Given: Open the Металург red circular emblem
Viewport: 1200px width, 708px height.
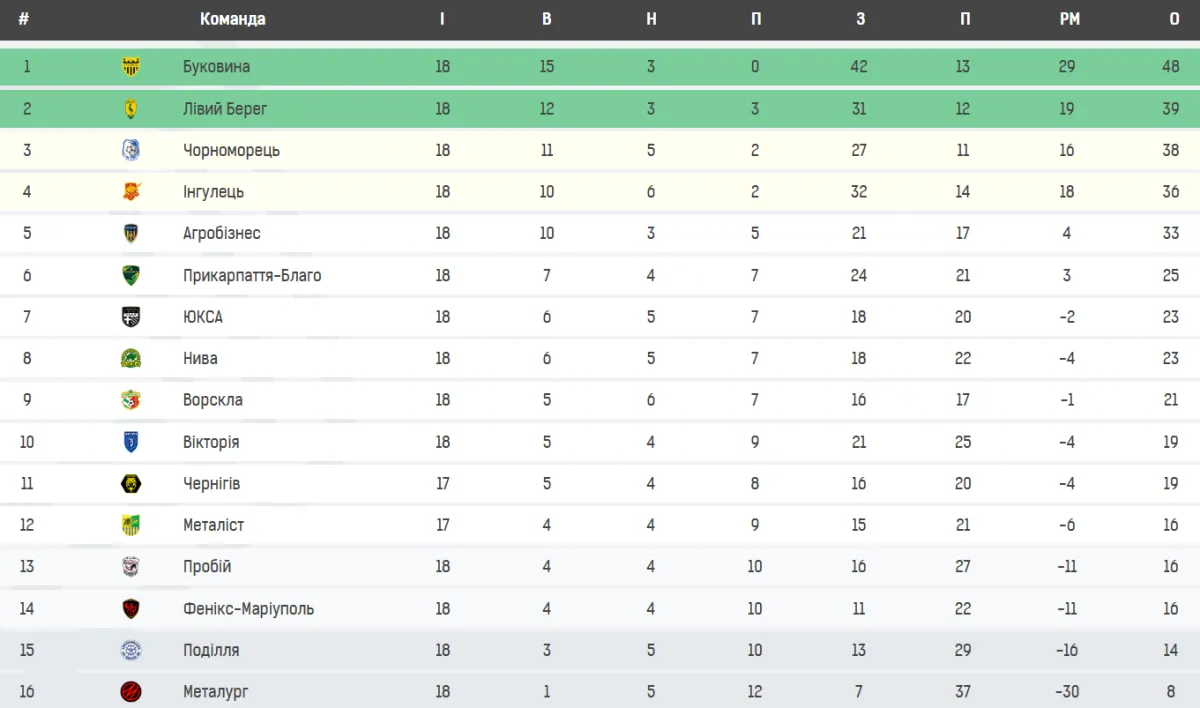Looking at the screenshot, I should point(131,692).
